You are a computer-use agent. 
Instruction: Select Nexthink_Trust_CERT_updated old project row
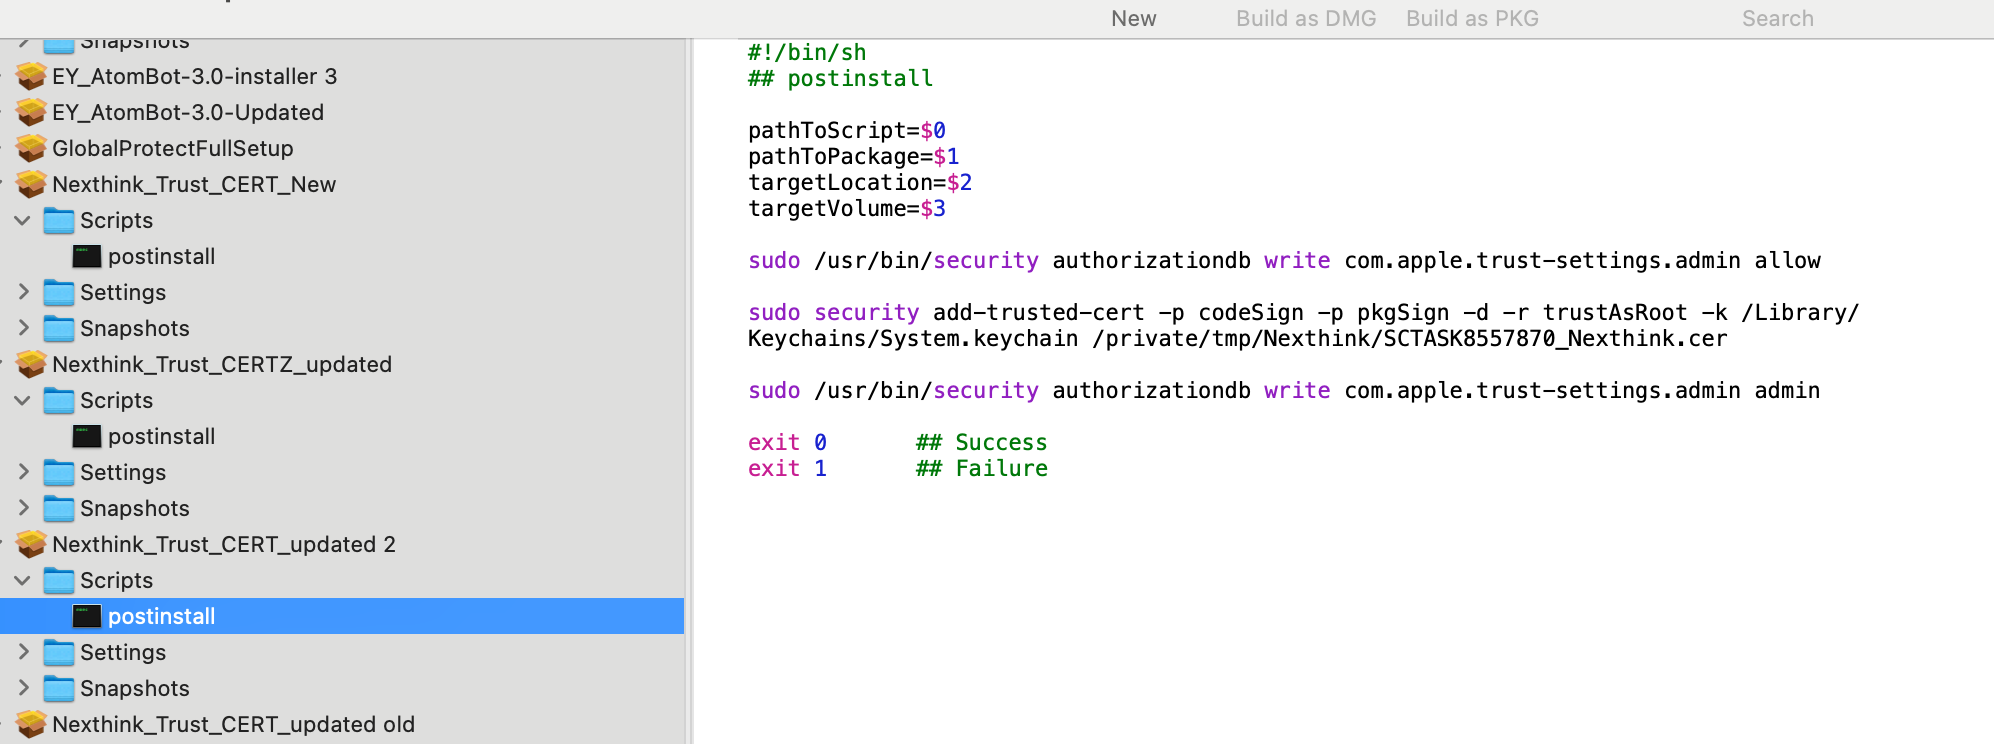coord(342,724)
